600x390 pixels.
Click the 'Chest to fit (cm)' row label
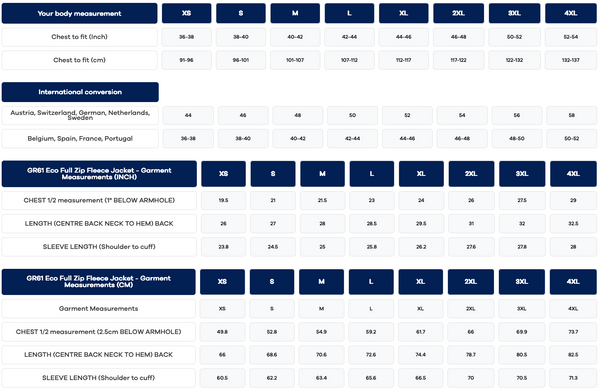click(x=80, y=60)
